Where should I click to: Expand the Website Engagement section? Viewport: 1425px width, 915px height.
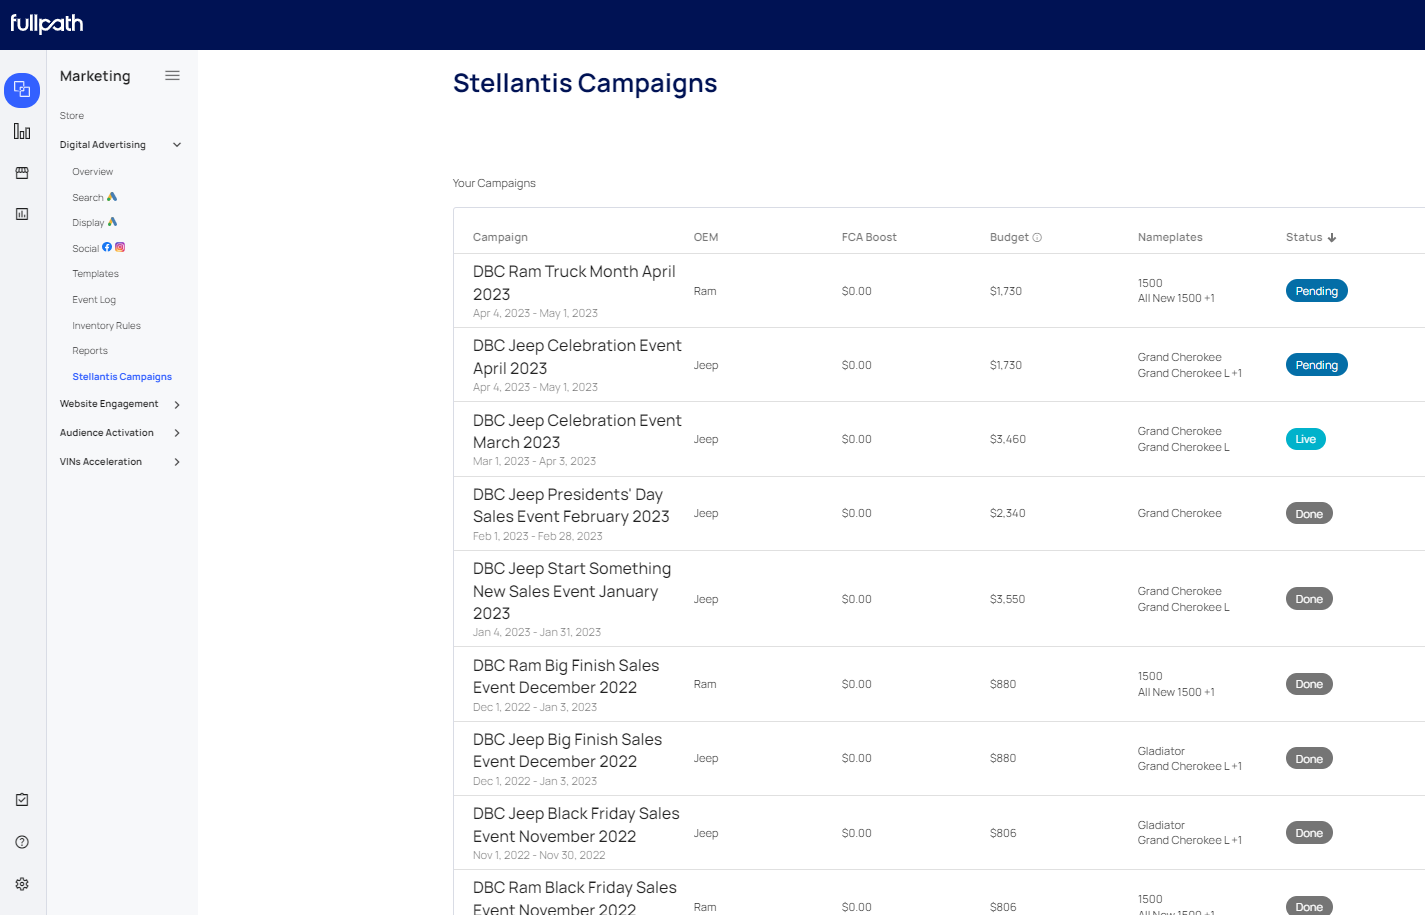[x=178, y=404]
